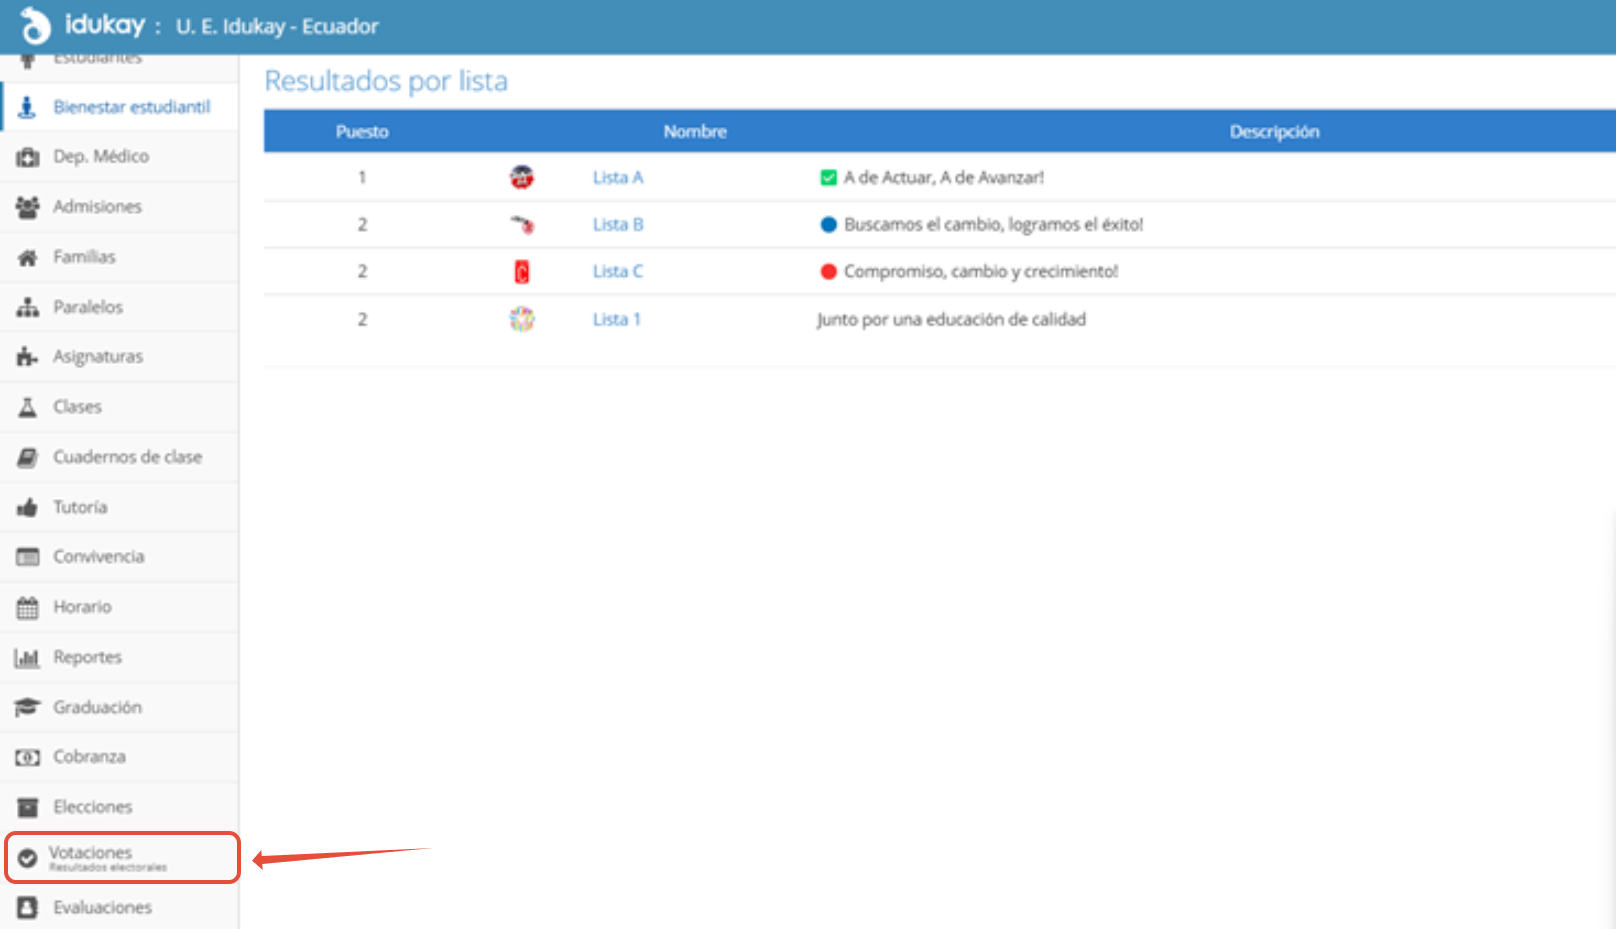Click the U. E. Idukay - Ecuador title
Viewport: 1616px width, 929px height.
coord(277,27)
